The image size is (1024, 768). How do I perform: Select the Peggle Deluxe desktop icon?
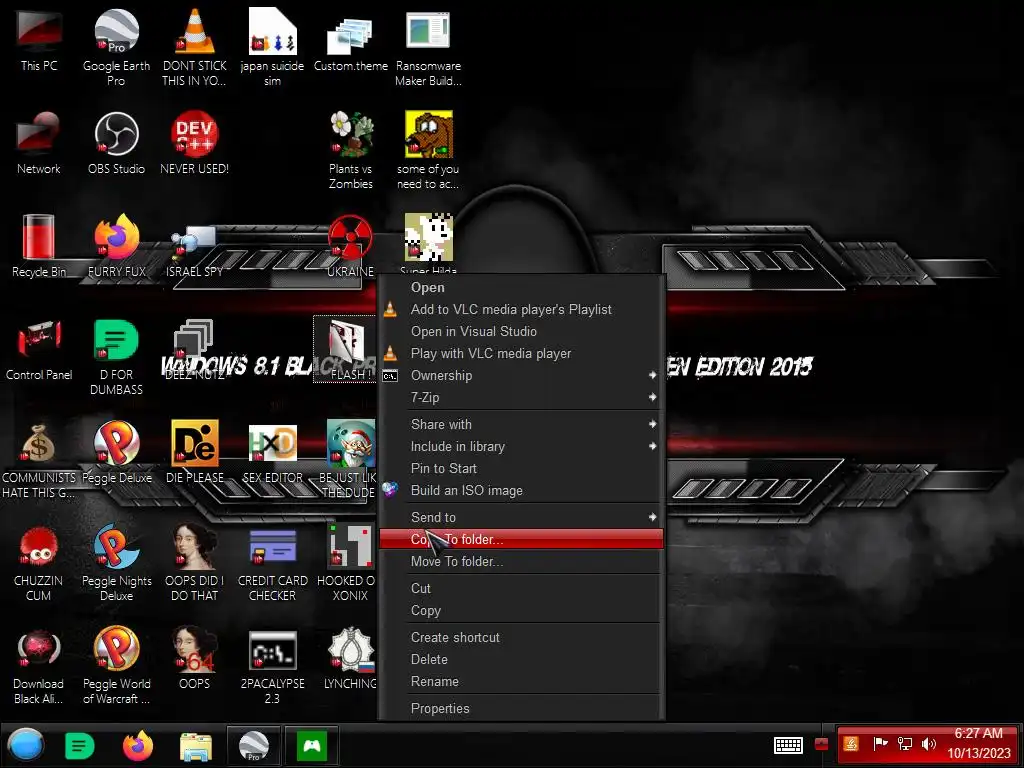(117, 452)
